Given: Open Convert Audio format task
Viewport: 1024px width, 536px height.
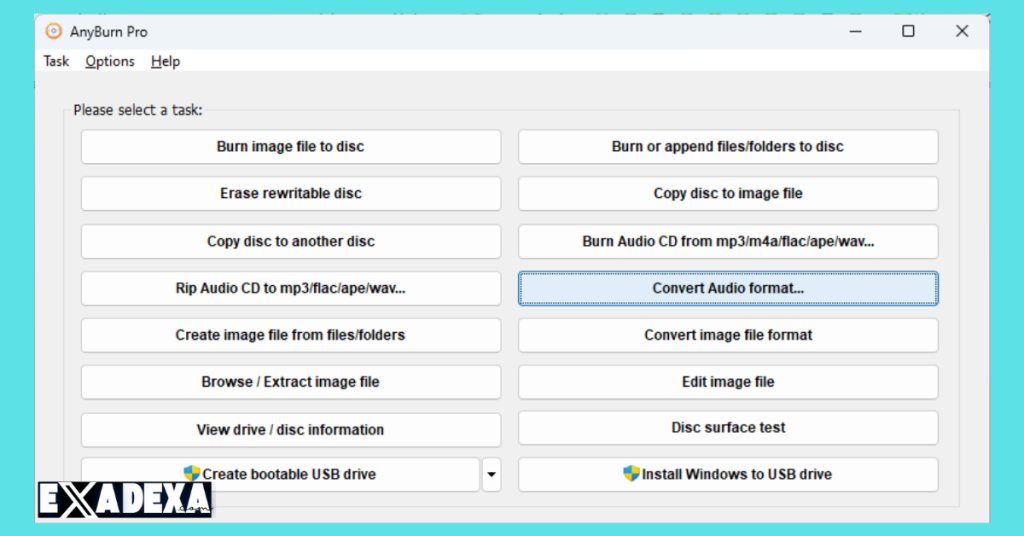Looking at the screenshot, I should pyautogui.click(x=727, y=288).
